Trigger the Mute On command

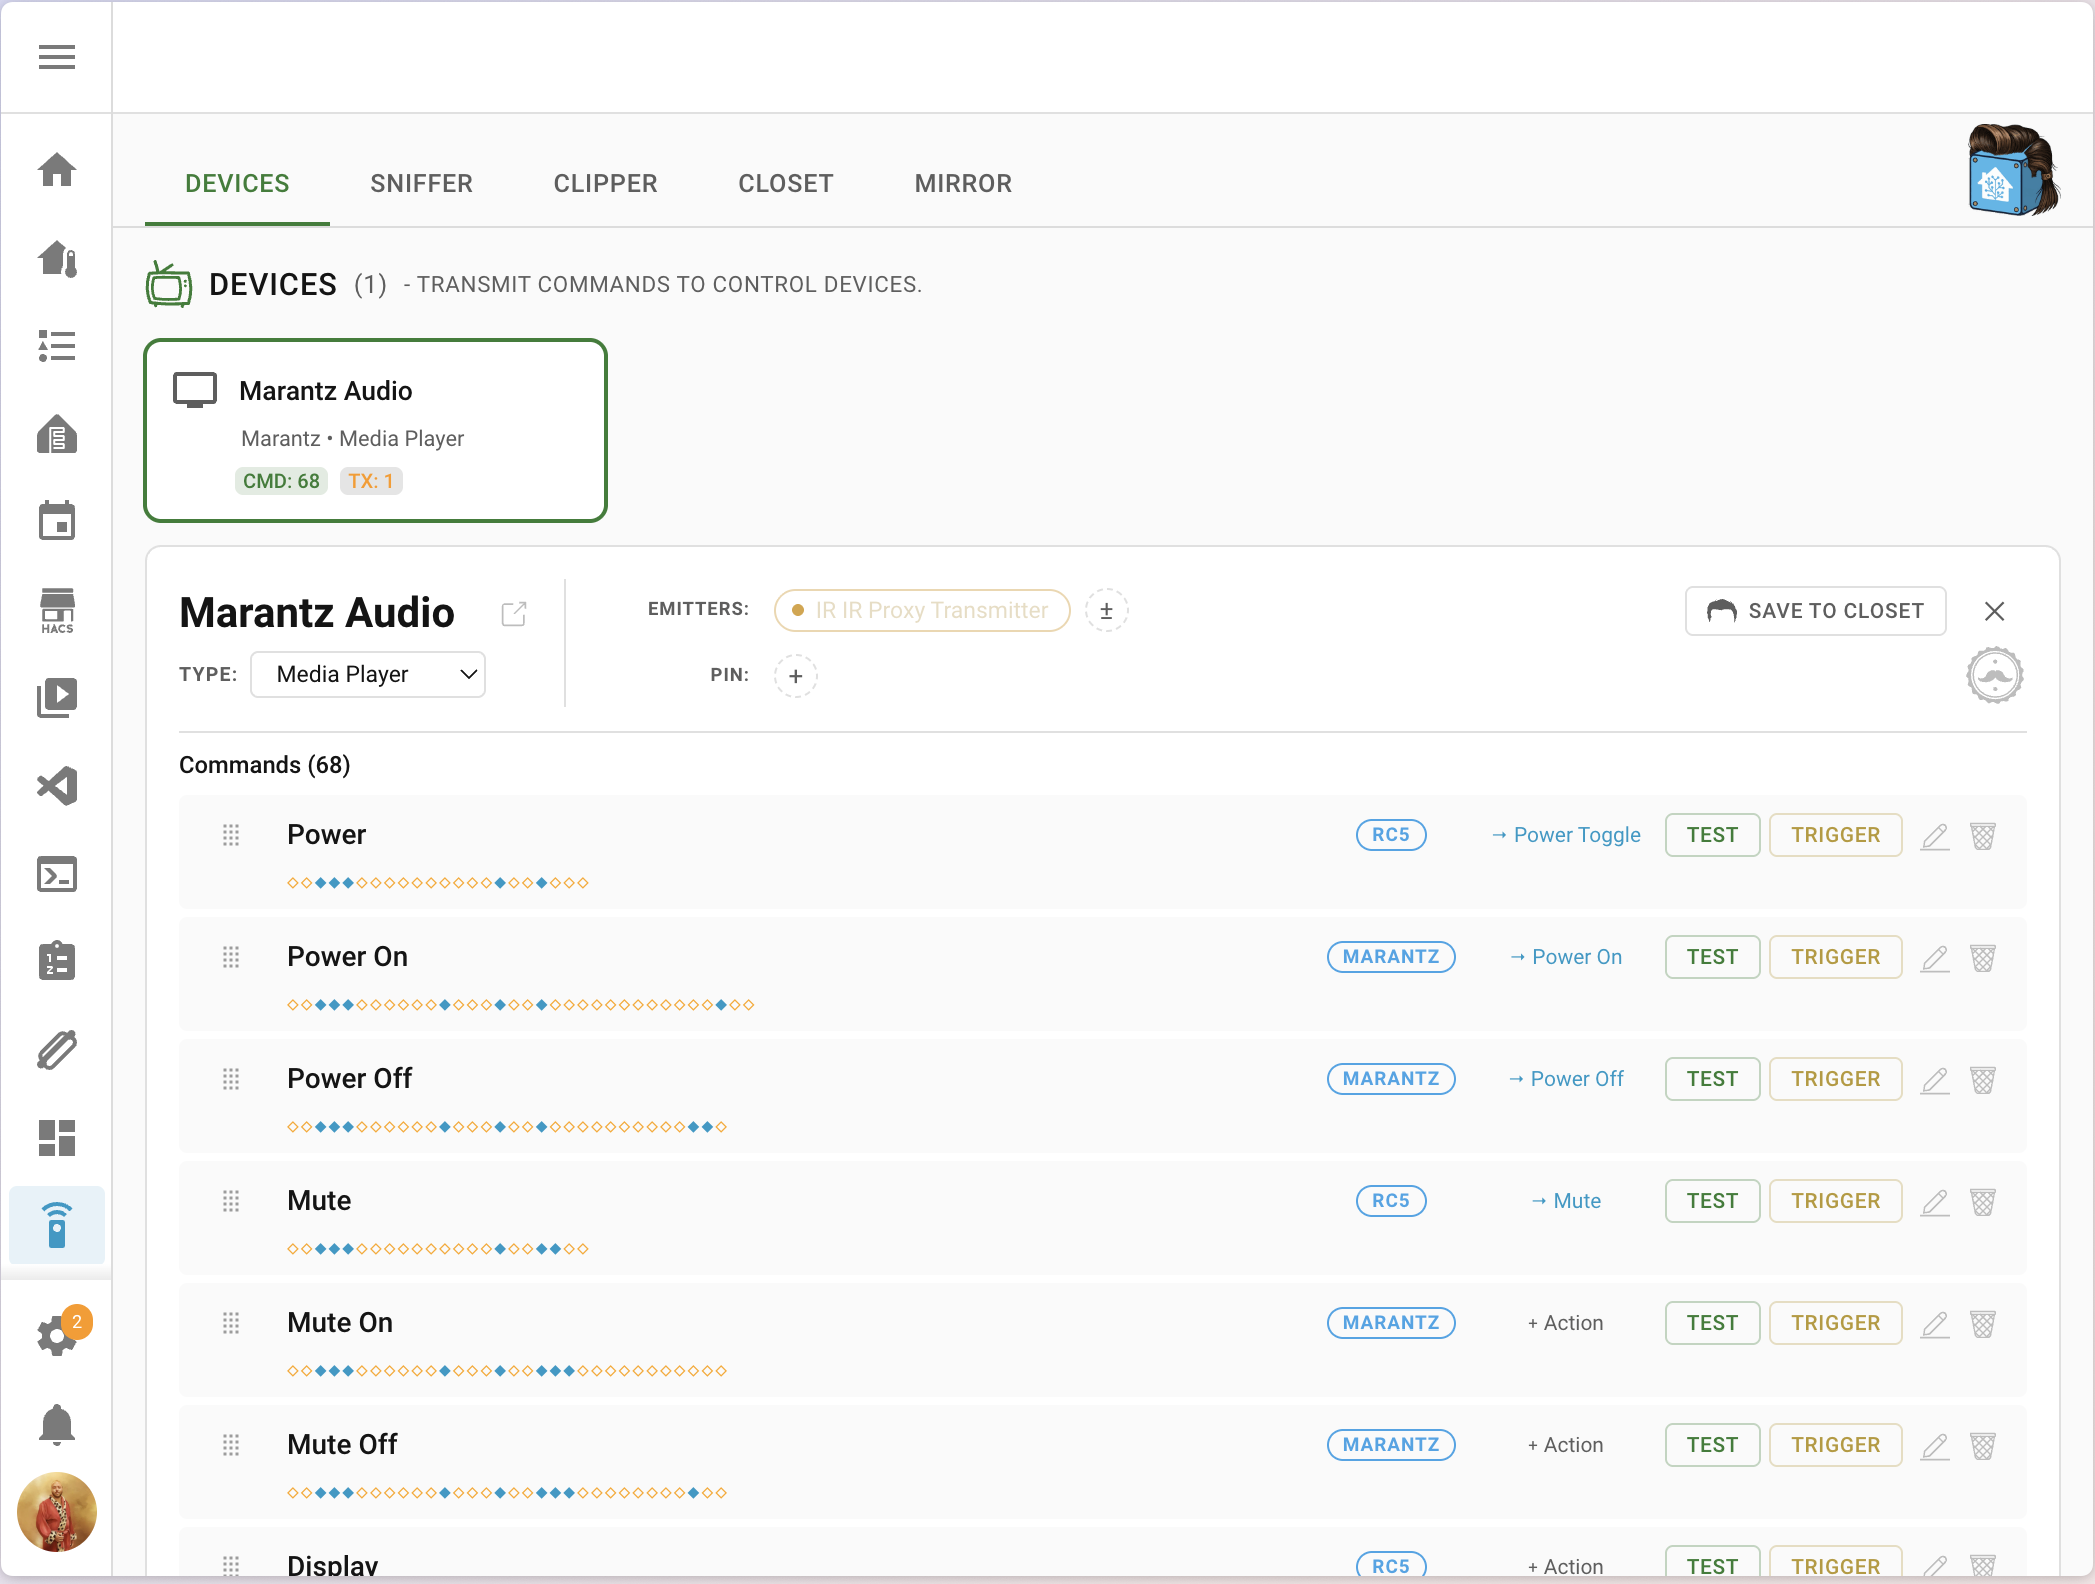(1835, 1323)
